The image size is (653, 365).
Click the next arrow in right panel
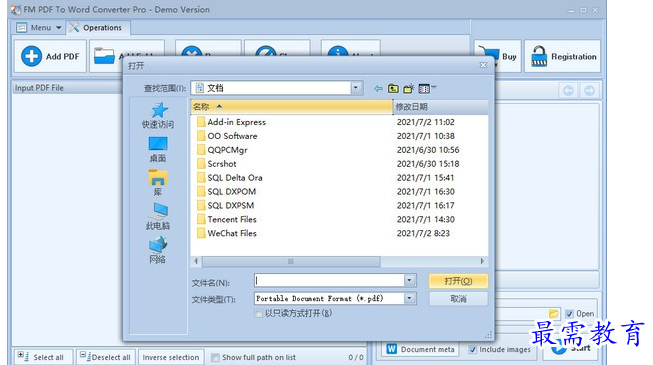(x=589, y=90)
